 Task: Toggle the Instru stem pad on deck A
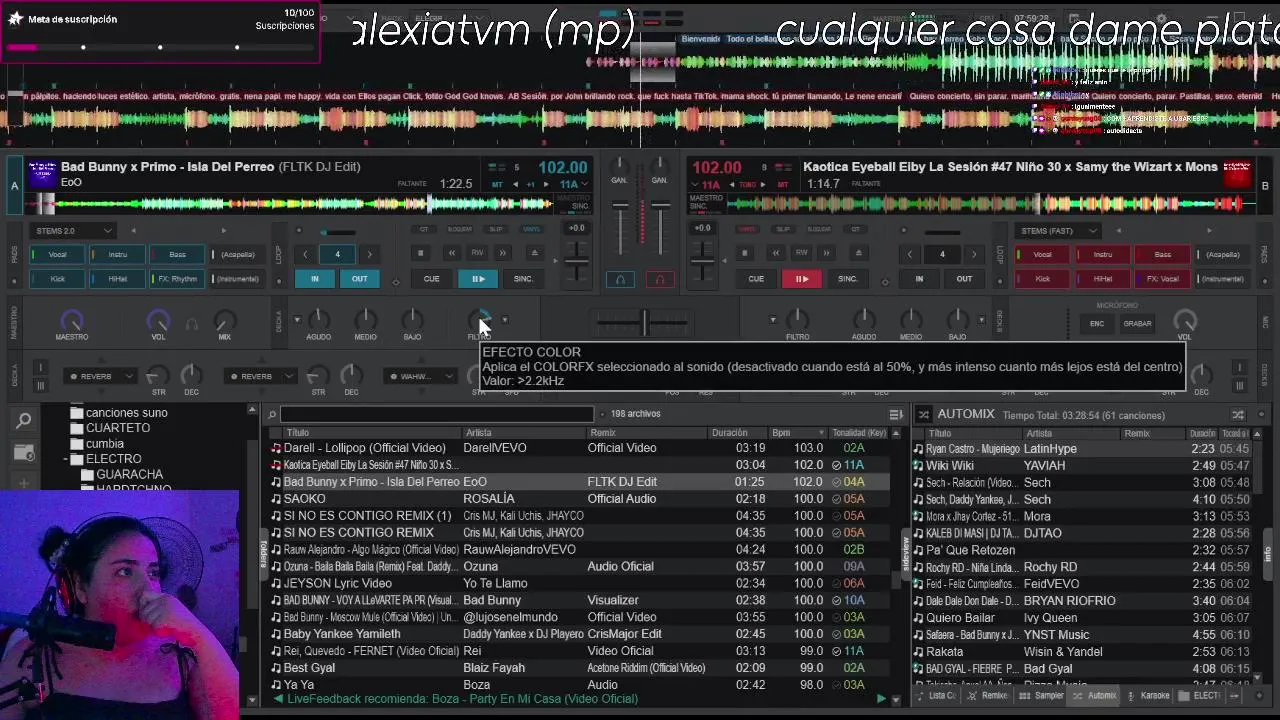pos(118,254)
